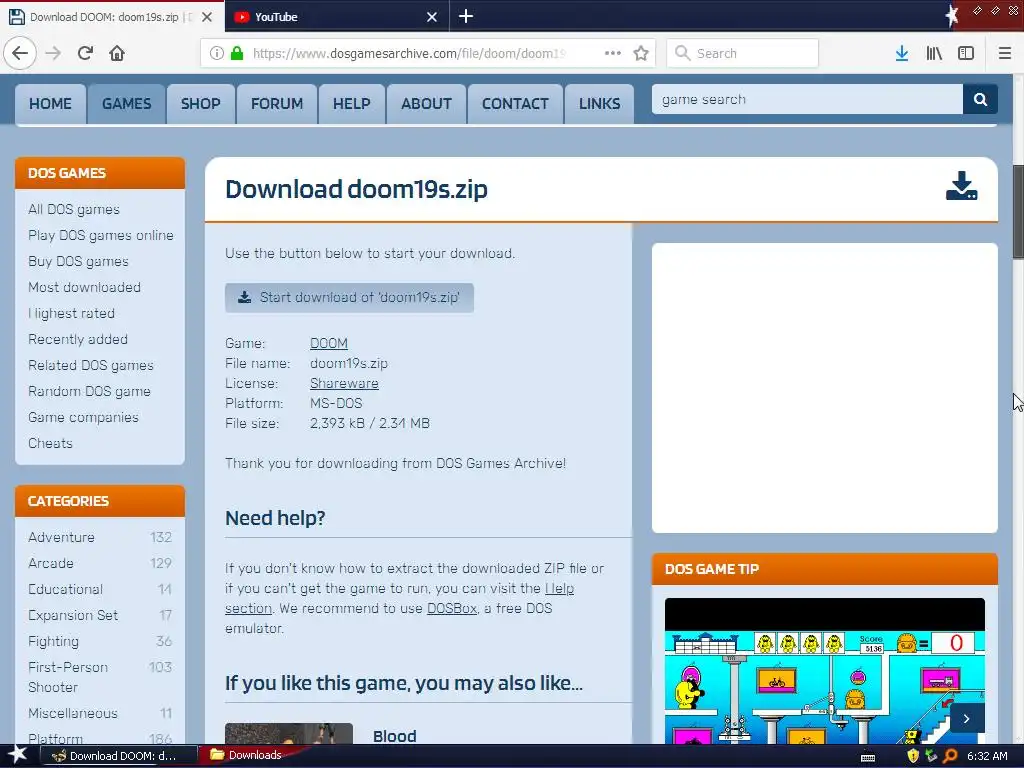
Task: Open Buy DOS games sidebar link
Action: (78, 262)
